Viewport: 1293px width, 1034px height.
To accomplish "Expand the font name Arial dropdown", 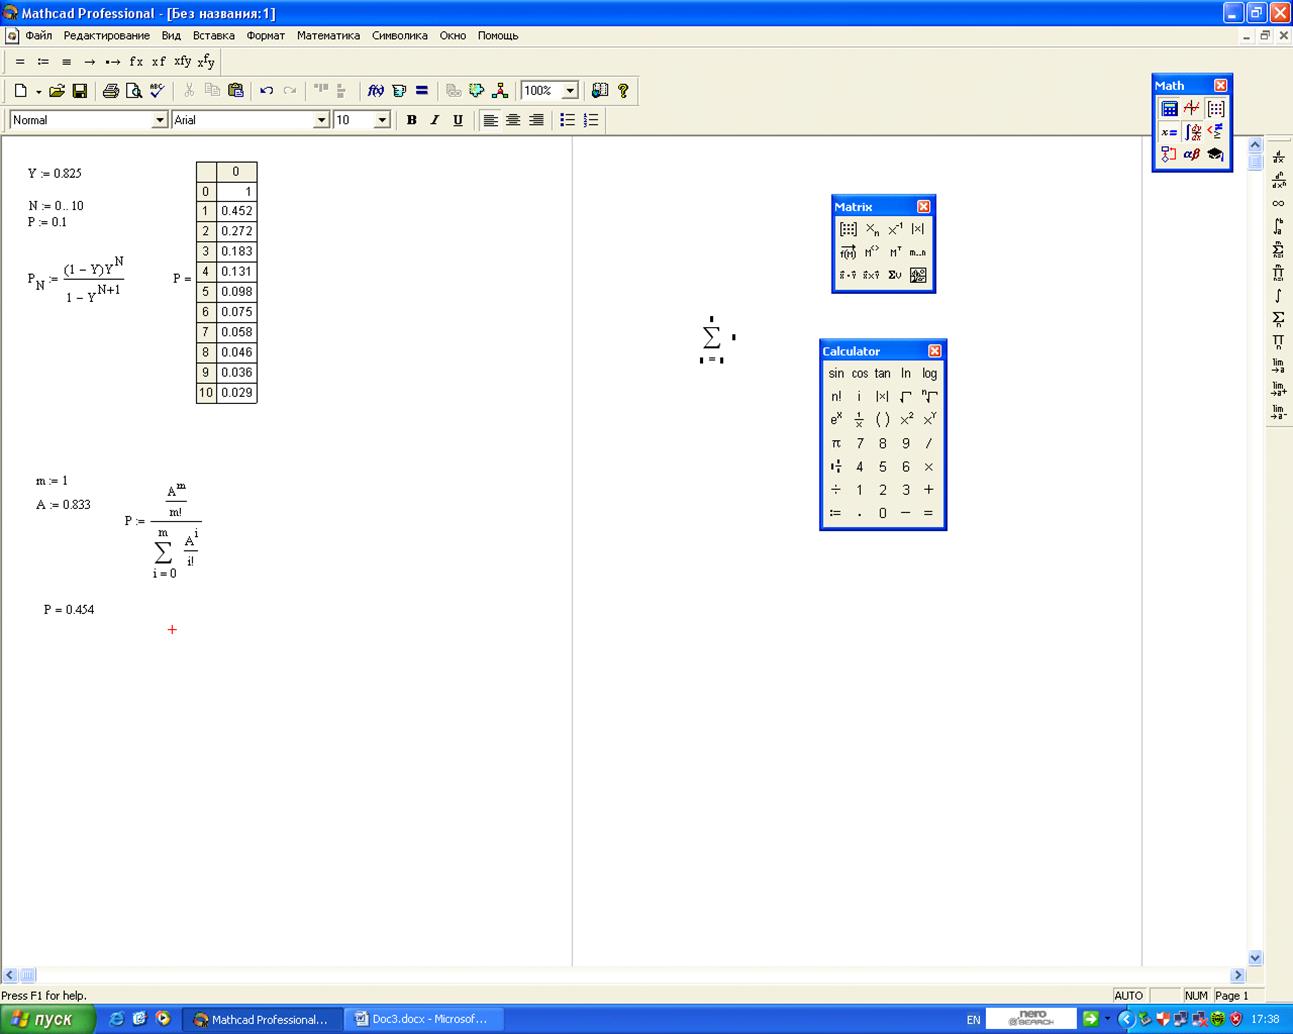I will pyautogui.click(x=321, y=120).
